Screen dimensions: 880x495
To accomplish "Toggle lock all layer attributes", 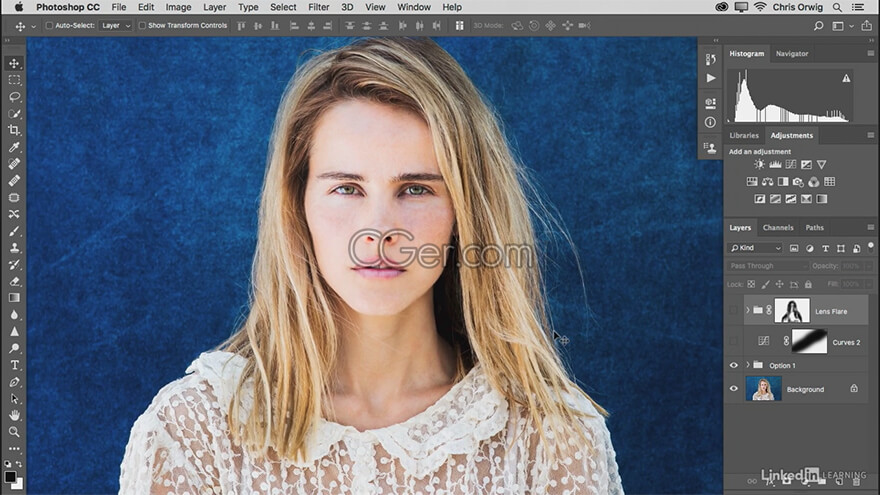I will 808,284.
